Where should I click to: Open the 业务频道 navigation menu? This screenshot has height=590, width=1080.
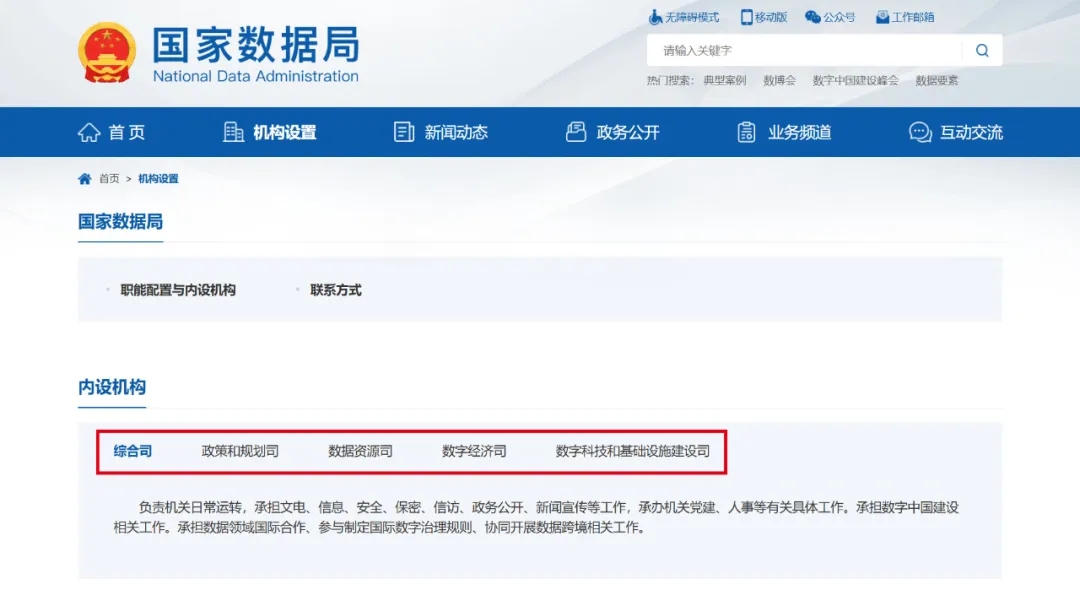(784, 132)
